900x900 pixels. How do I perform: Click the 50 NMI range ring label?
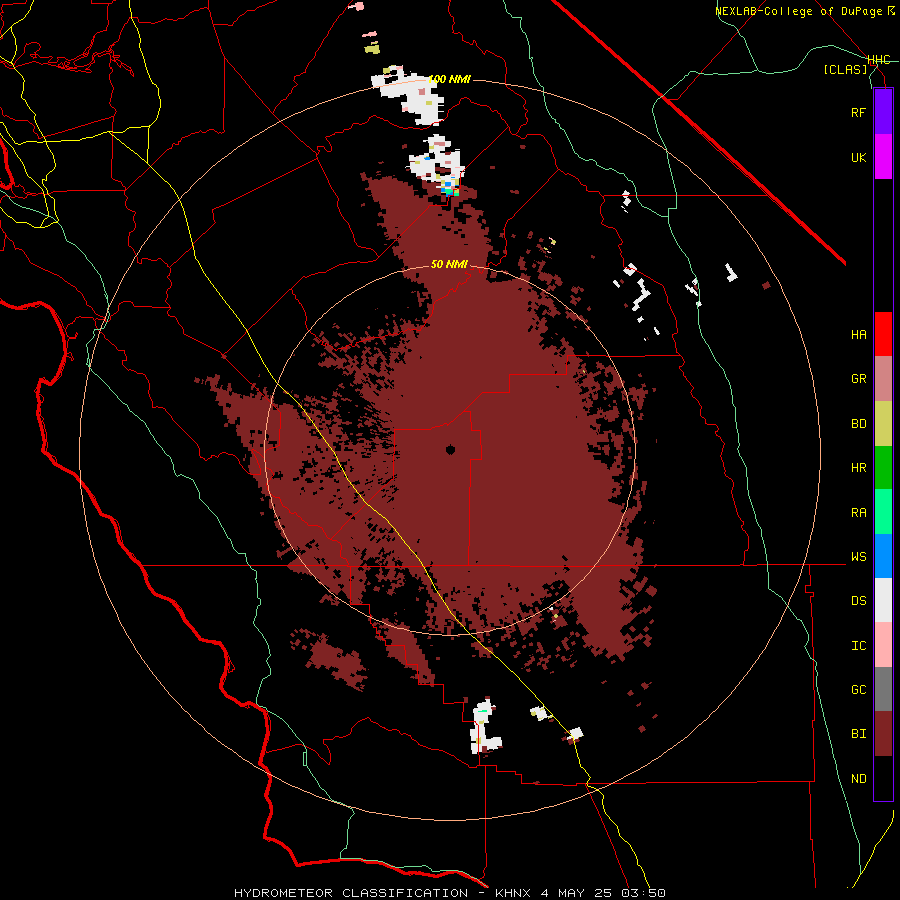[449, 265]
